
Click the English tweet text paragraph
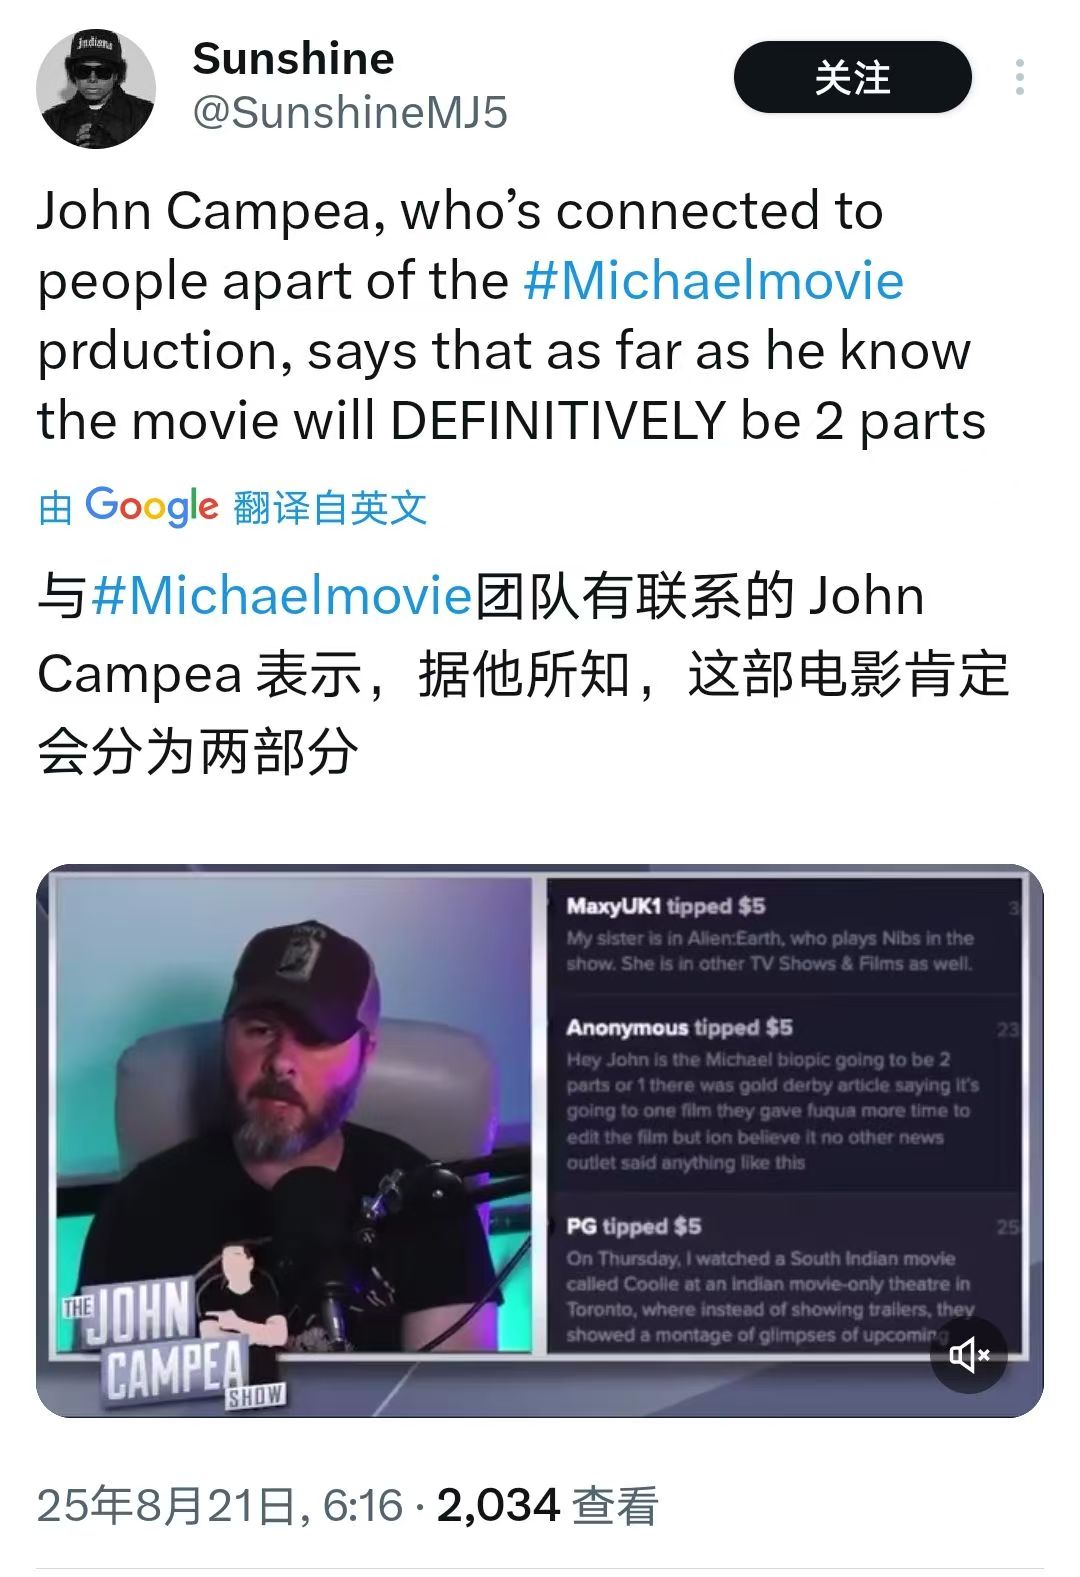pos(511,316)
